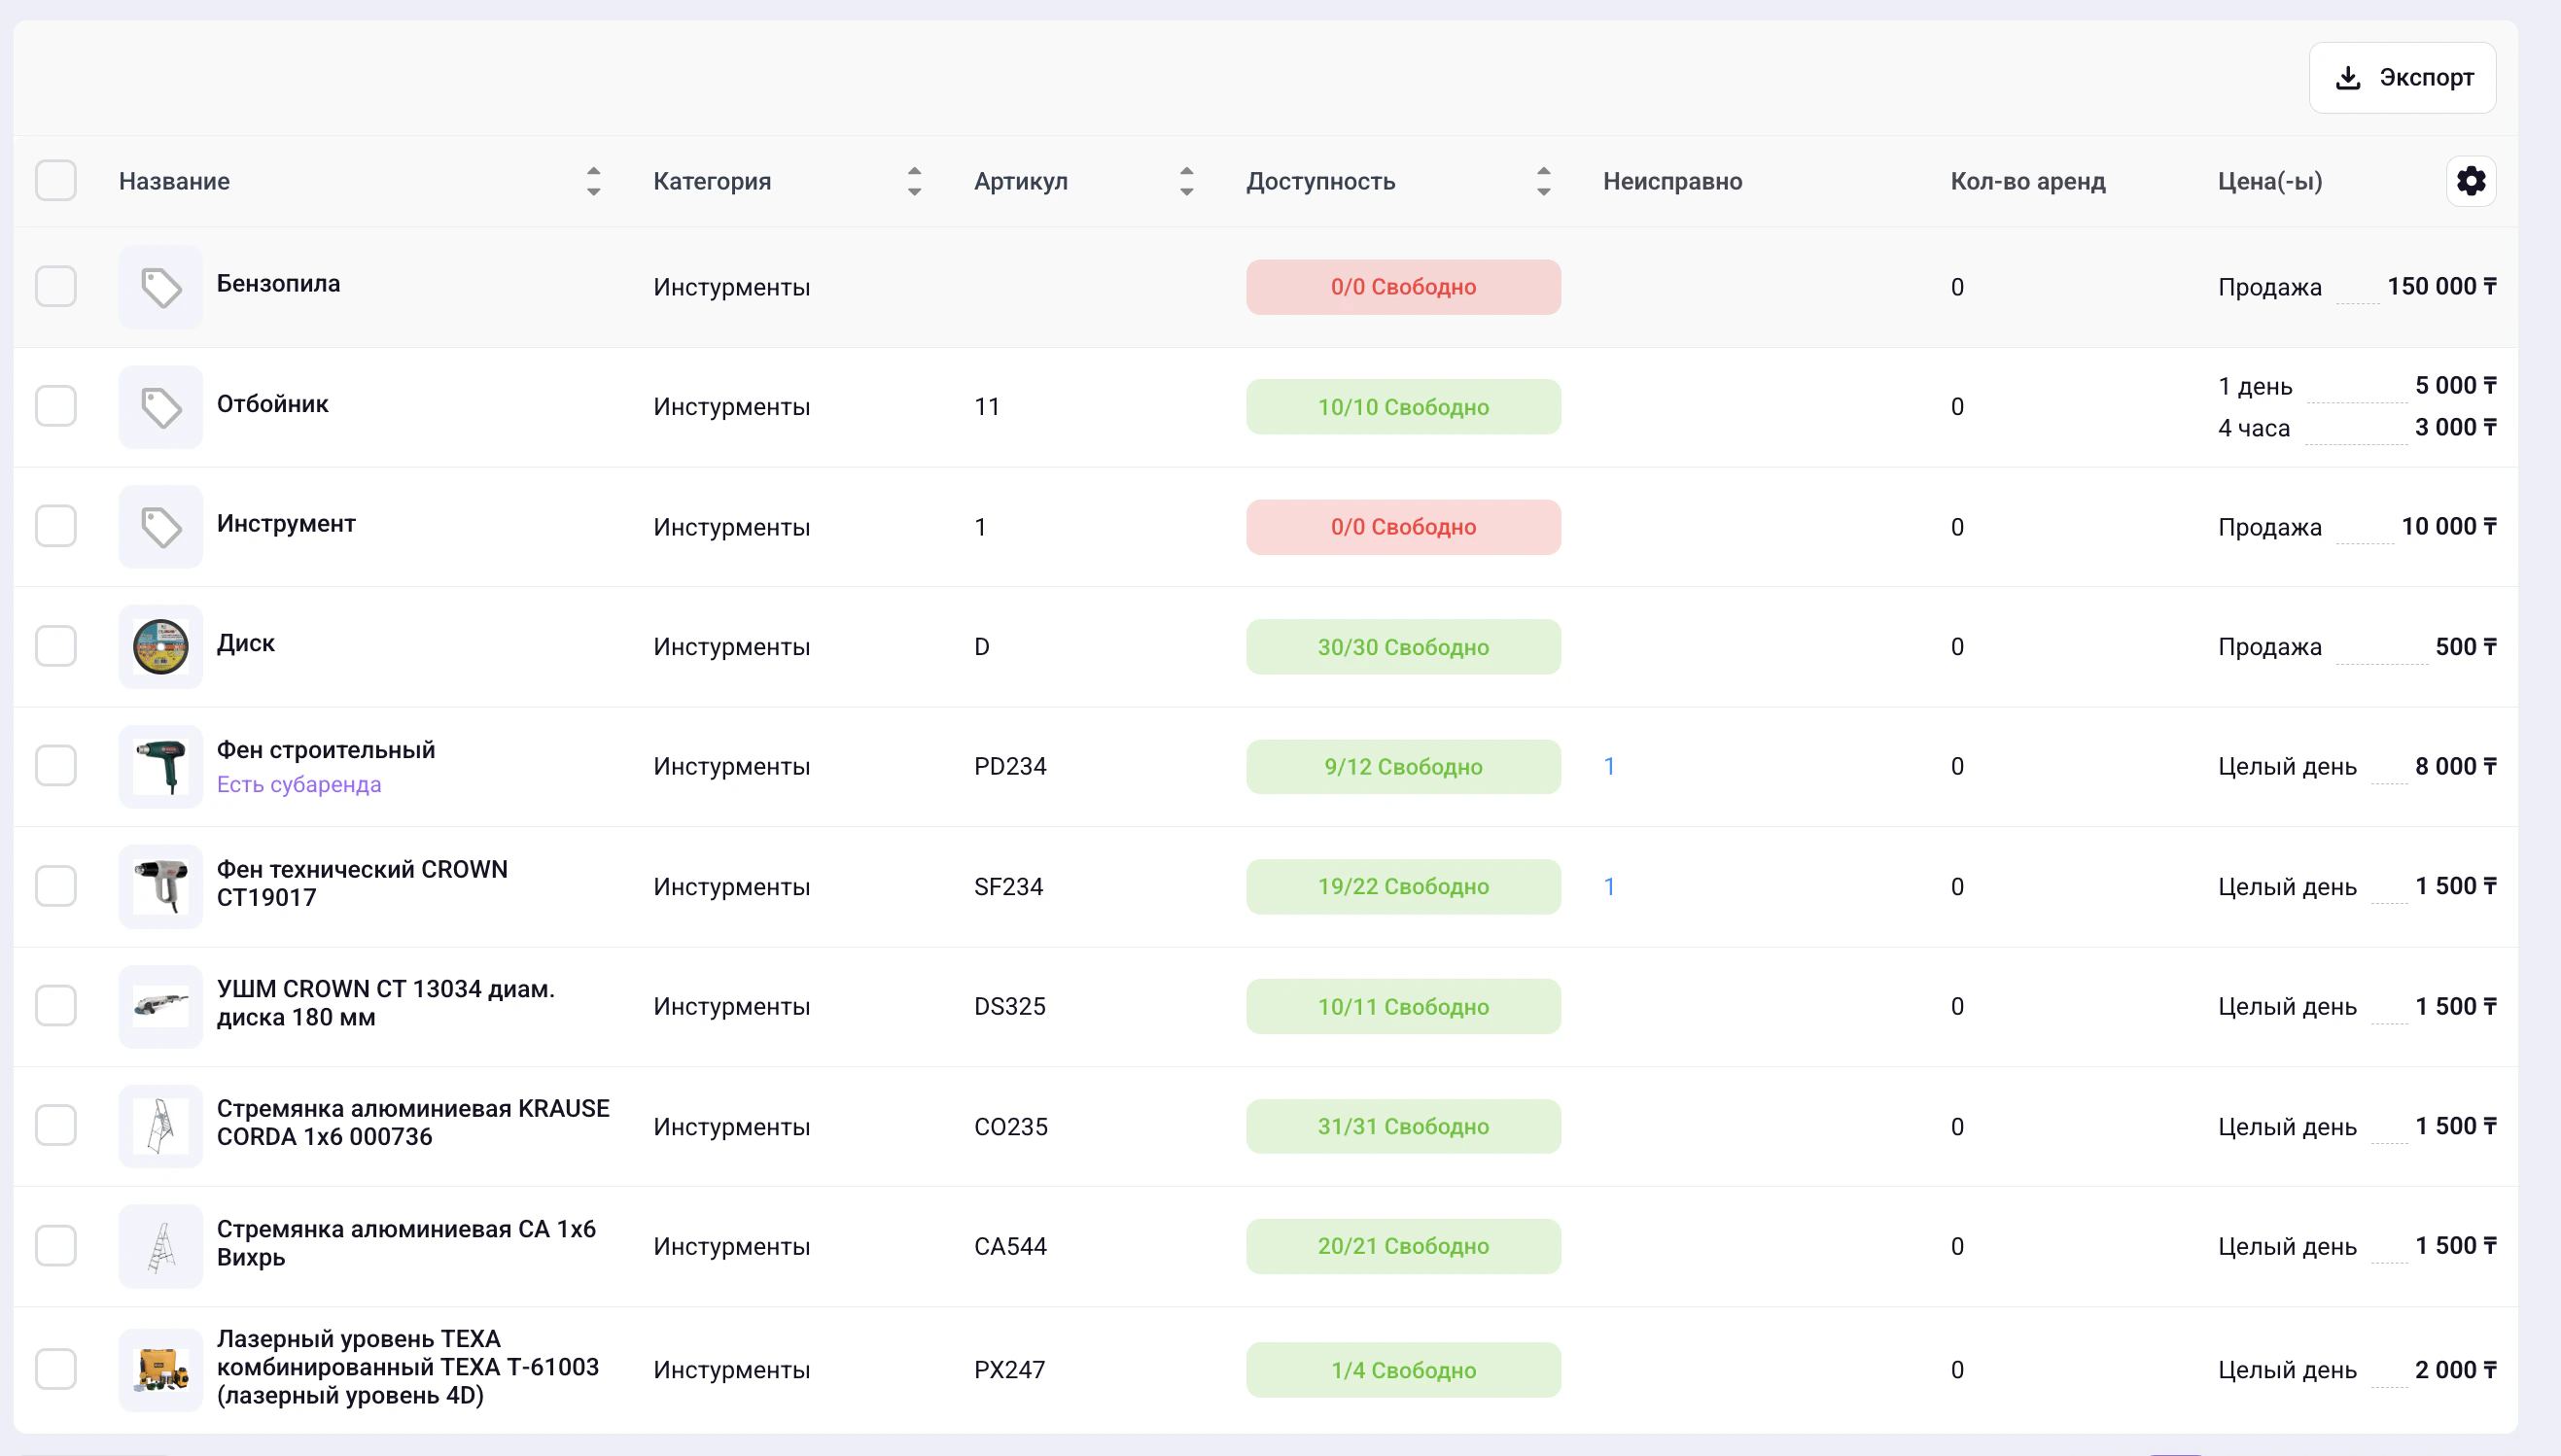
Task: Click the Инструмент tag placeholder icon
Action: [161, 527]
